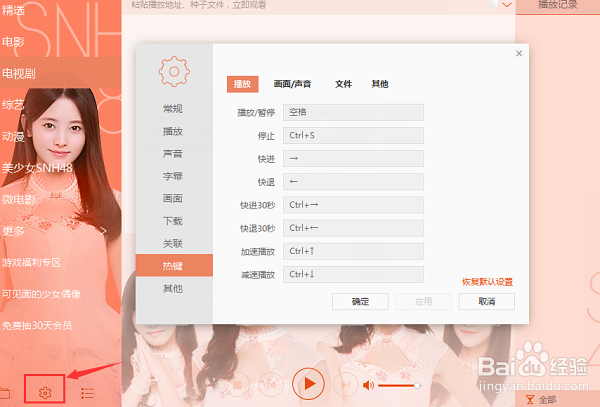Click the 快进30秒 hotkey field
600x407 pixels.
[353, 205]
